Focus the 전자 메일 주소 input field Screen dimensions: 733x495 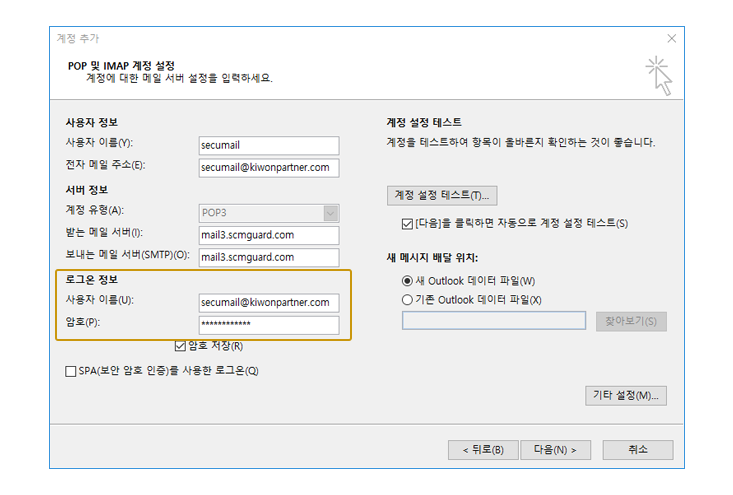(x=269, y=167)
